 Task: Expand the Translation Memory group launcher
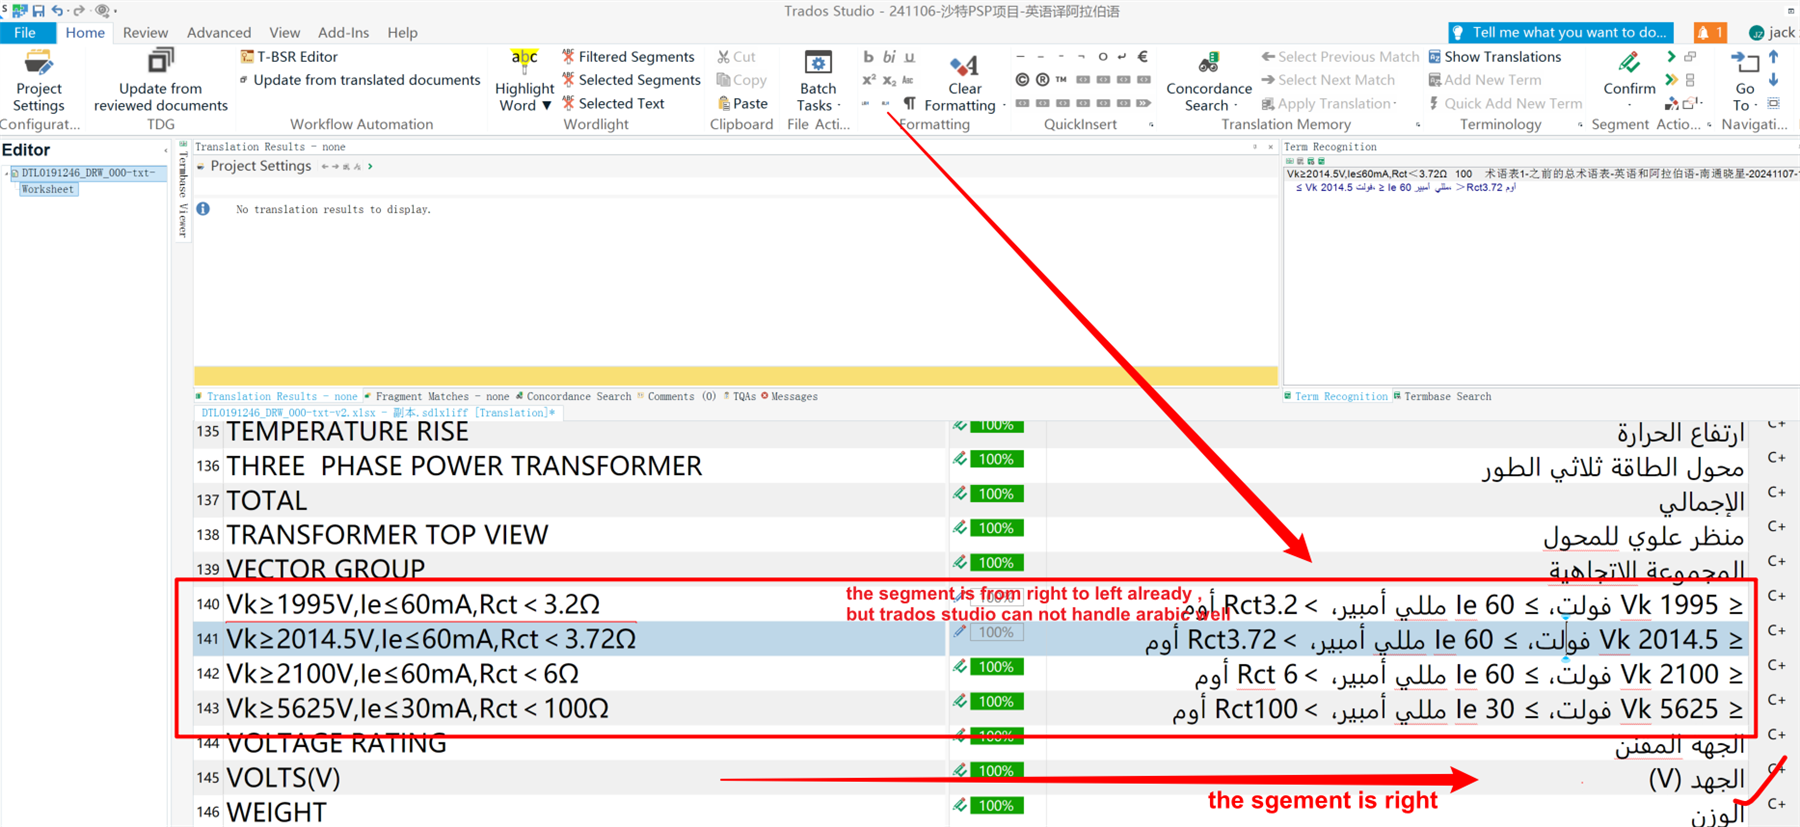coord(1418,125)
